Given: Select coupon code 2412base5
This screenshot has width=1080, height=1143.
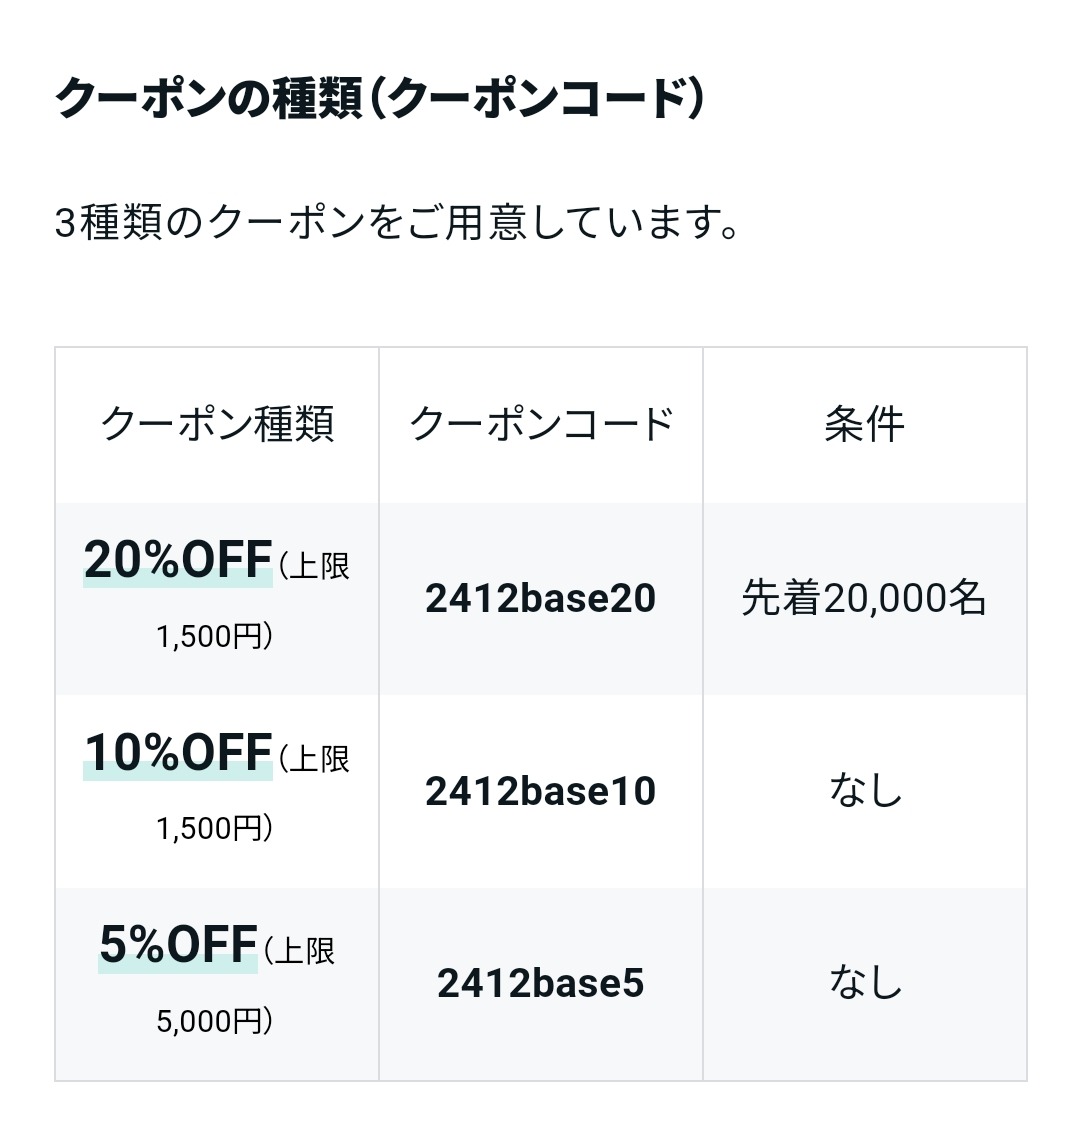Looking at the screenshot, I should point(541,983).
